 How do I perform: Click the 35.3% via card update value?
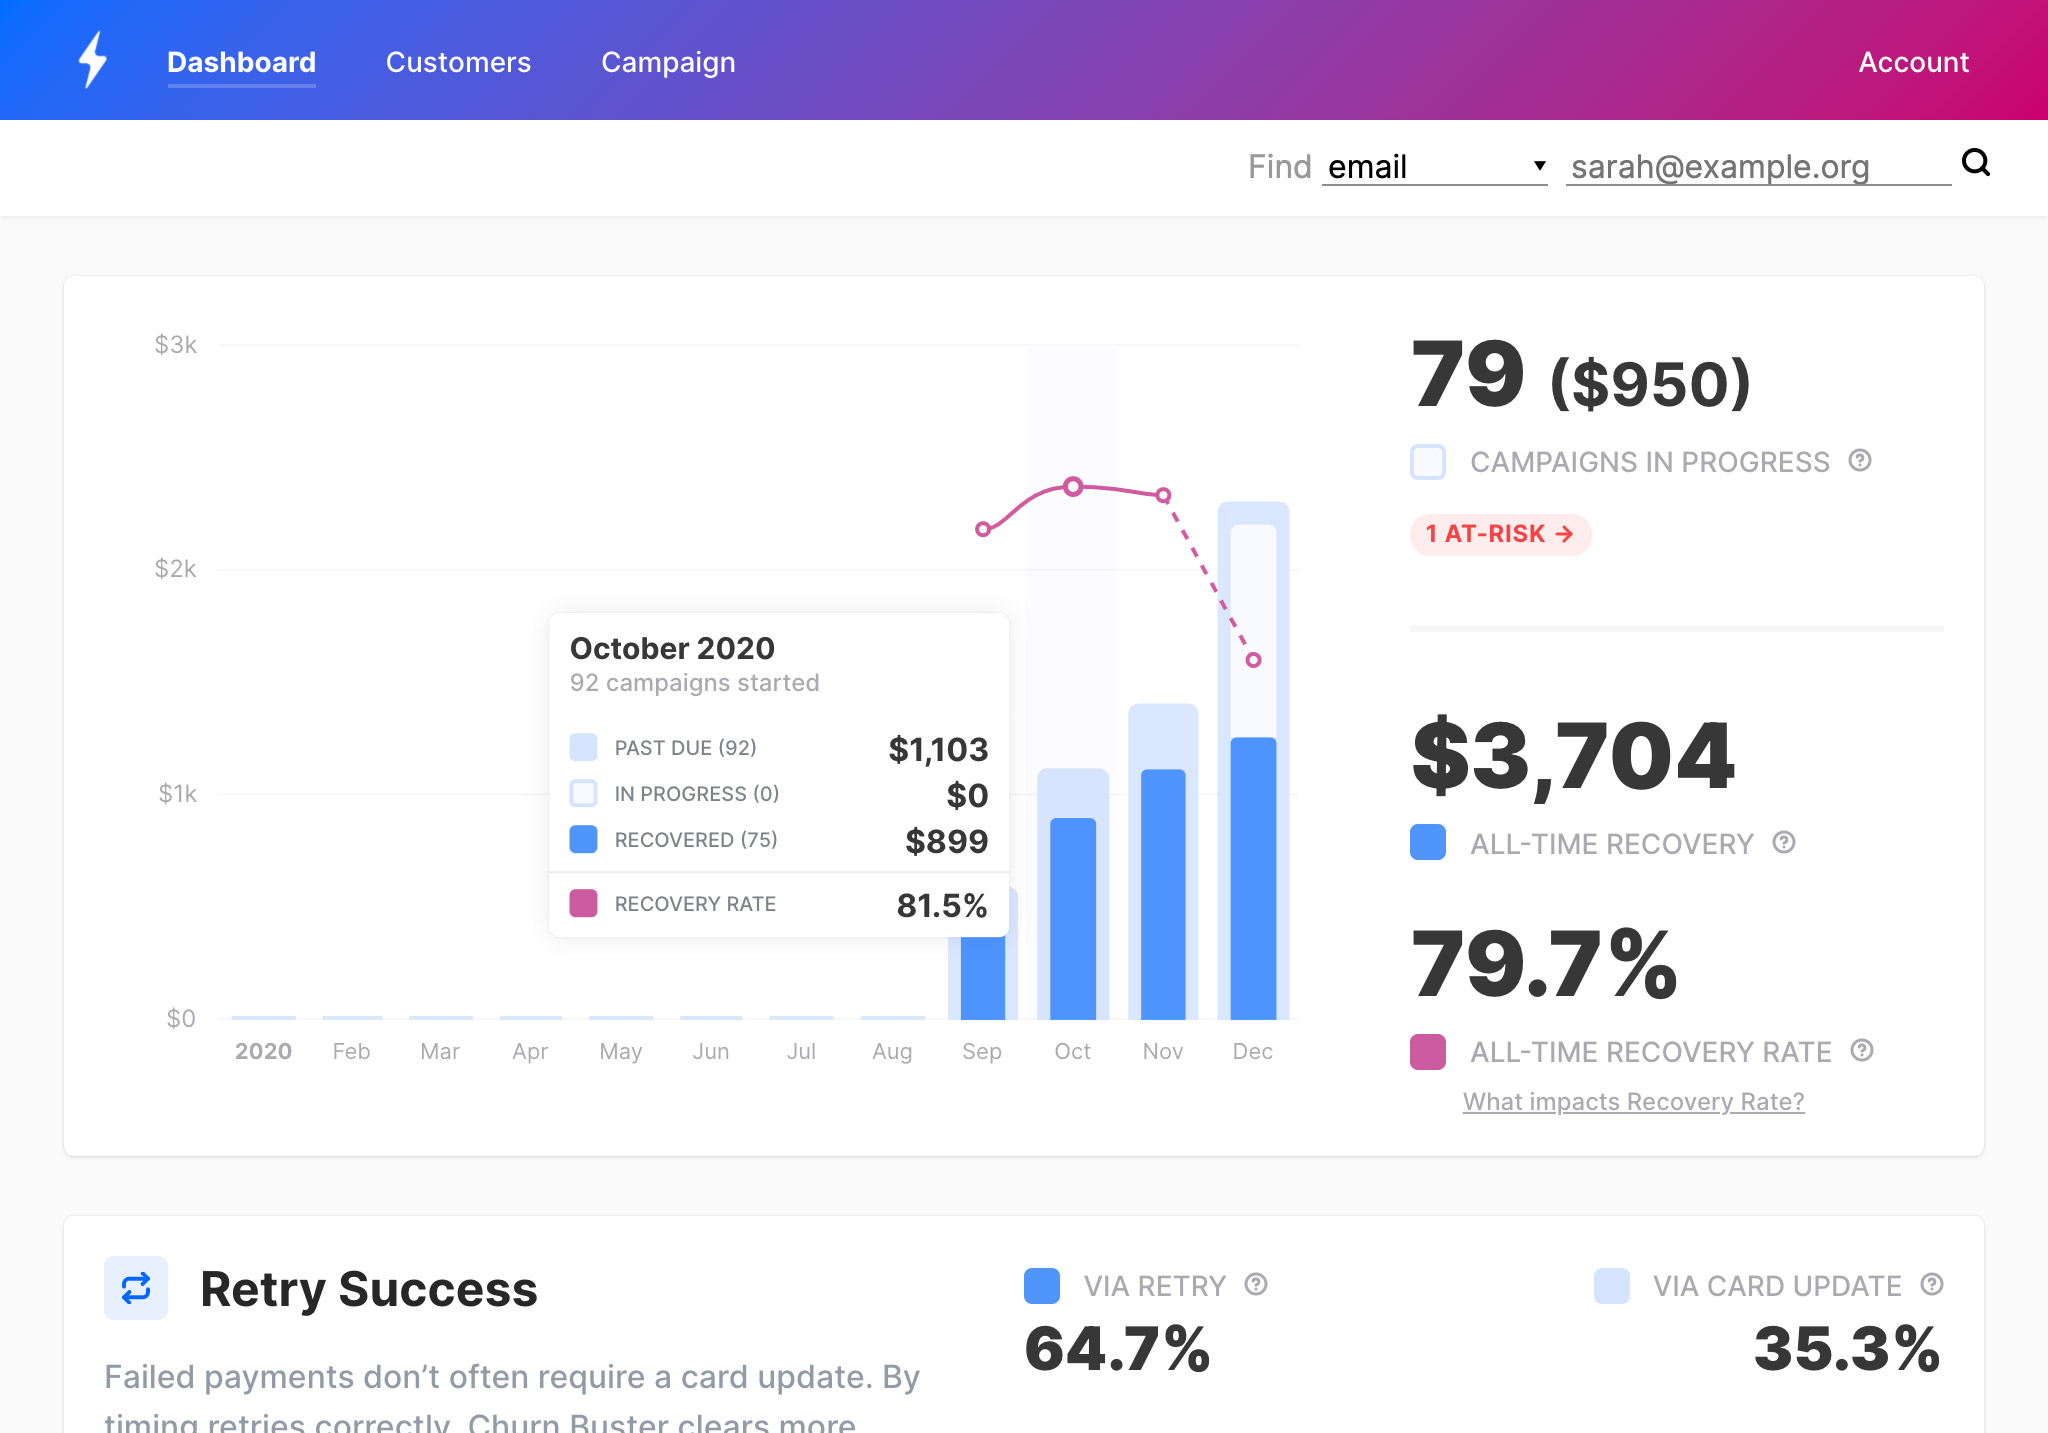click(1847, 1348)
